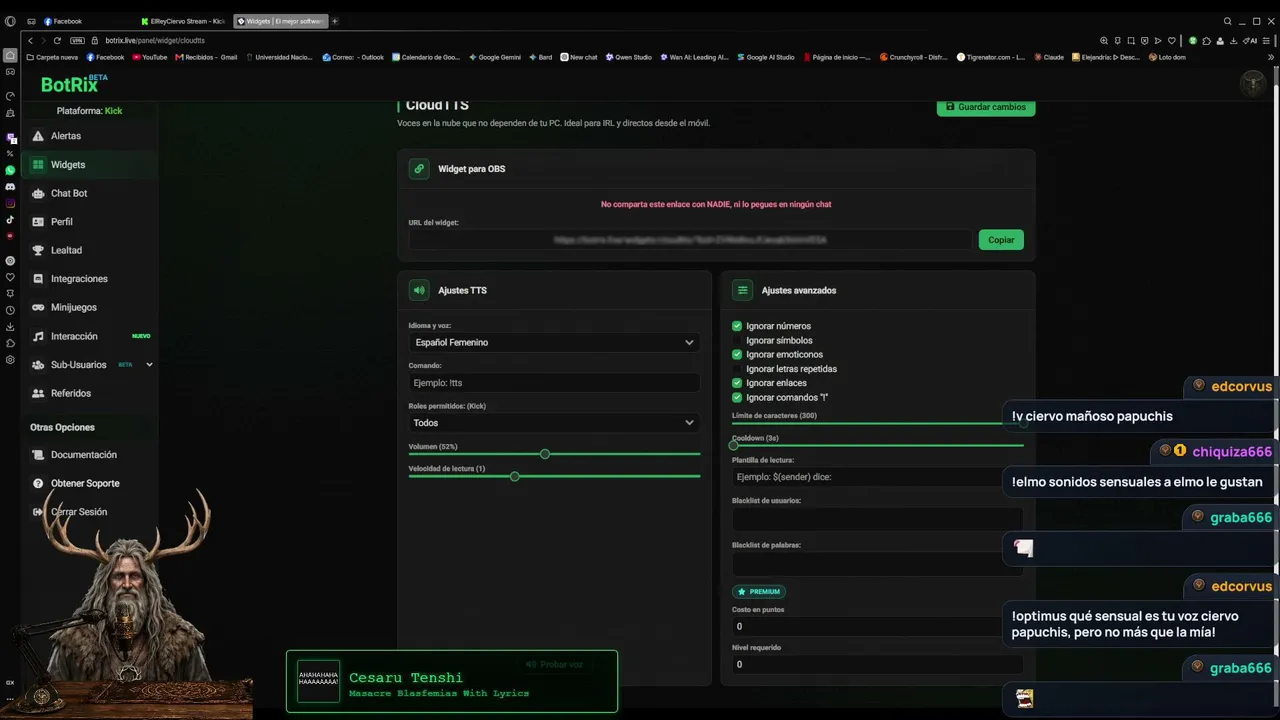This screenshot has width=1280, height=720.
Task: Click the BotRix logo
Action: point(74,84)
